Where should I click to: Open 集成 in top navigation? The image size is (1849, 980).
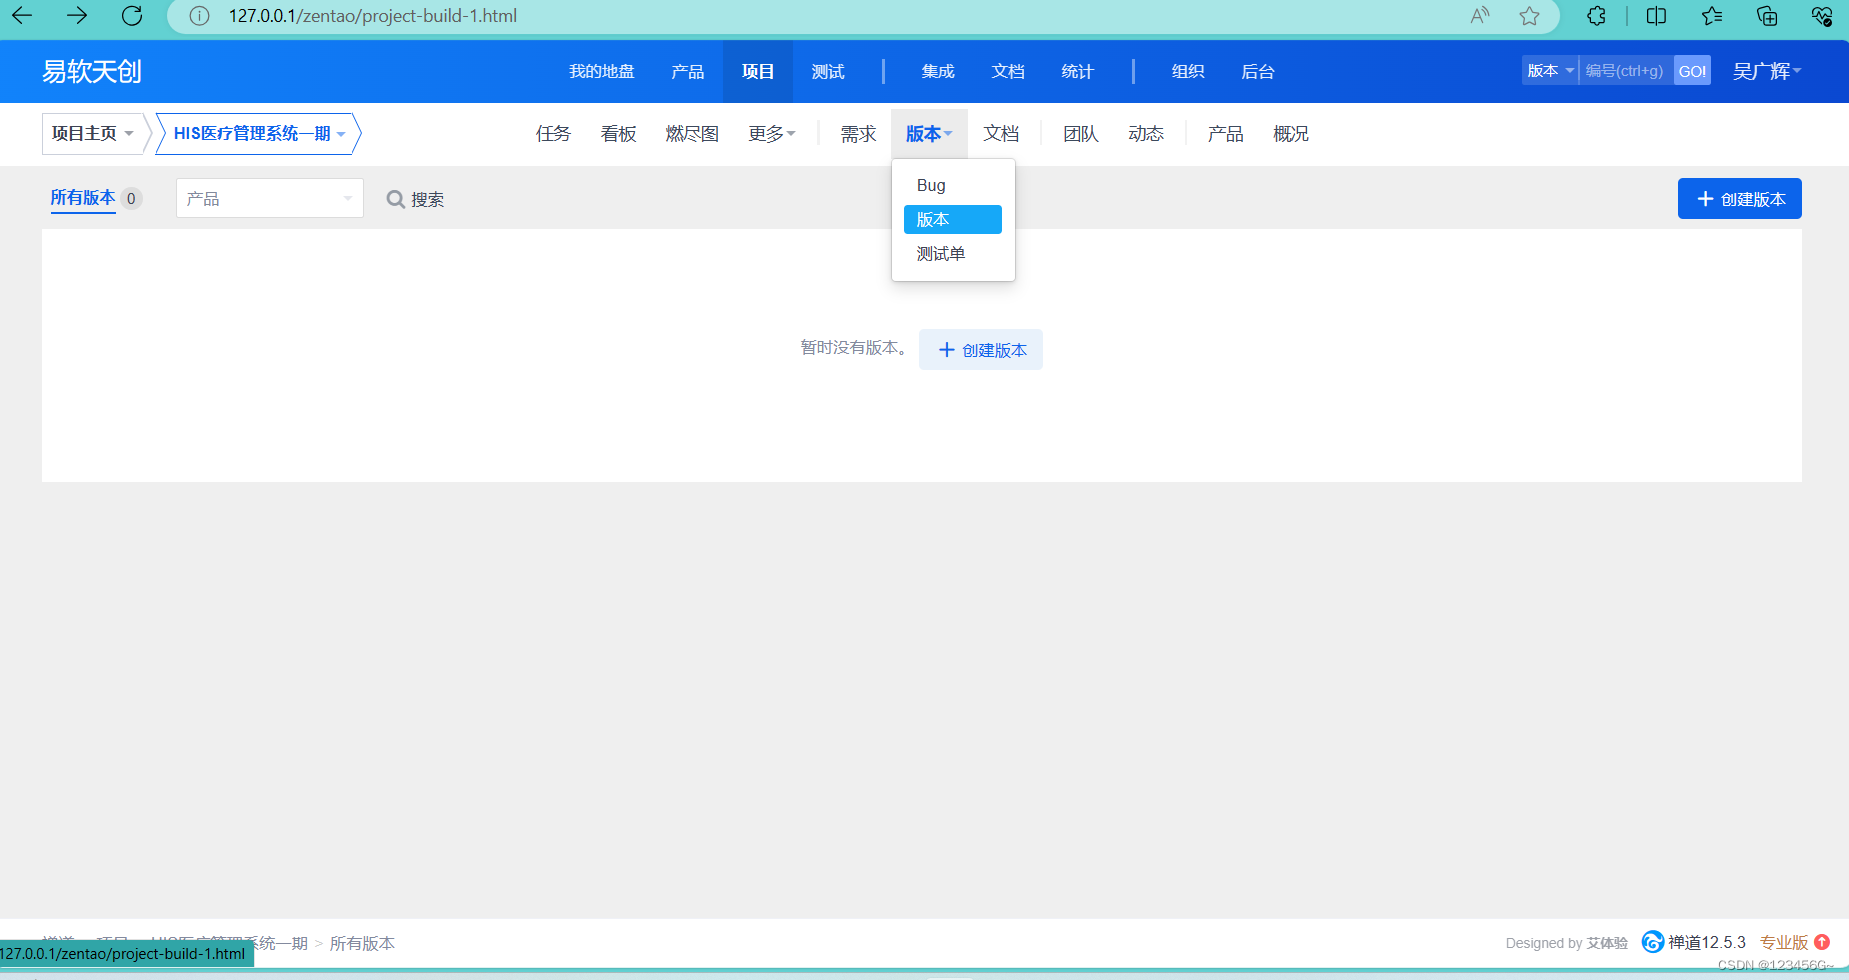pos(938,72)
